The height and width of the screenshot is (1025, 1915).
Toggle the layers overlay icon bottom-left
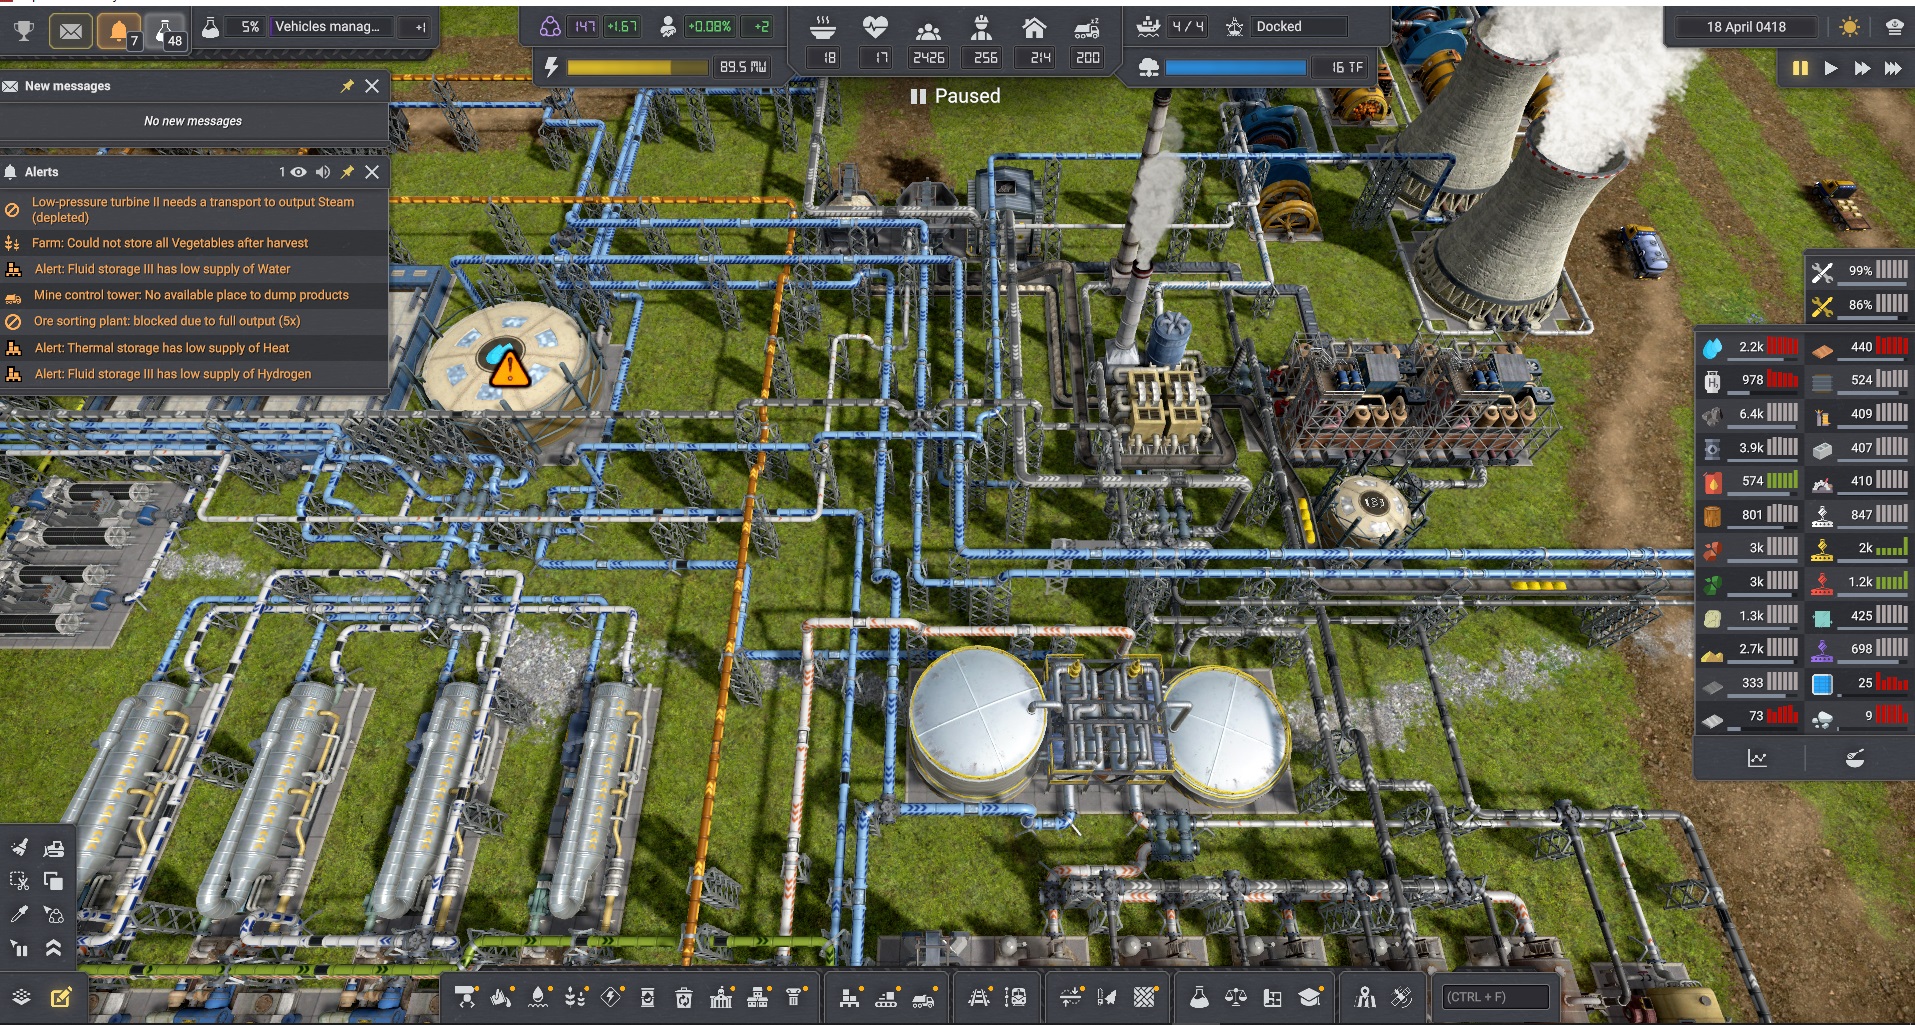21,997
